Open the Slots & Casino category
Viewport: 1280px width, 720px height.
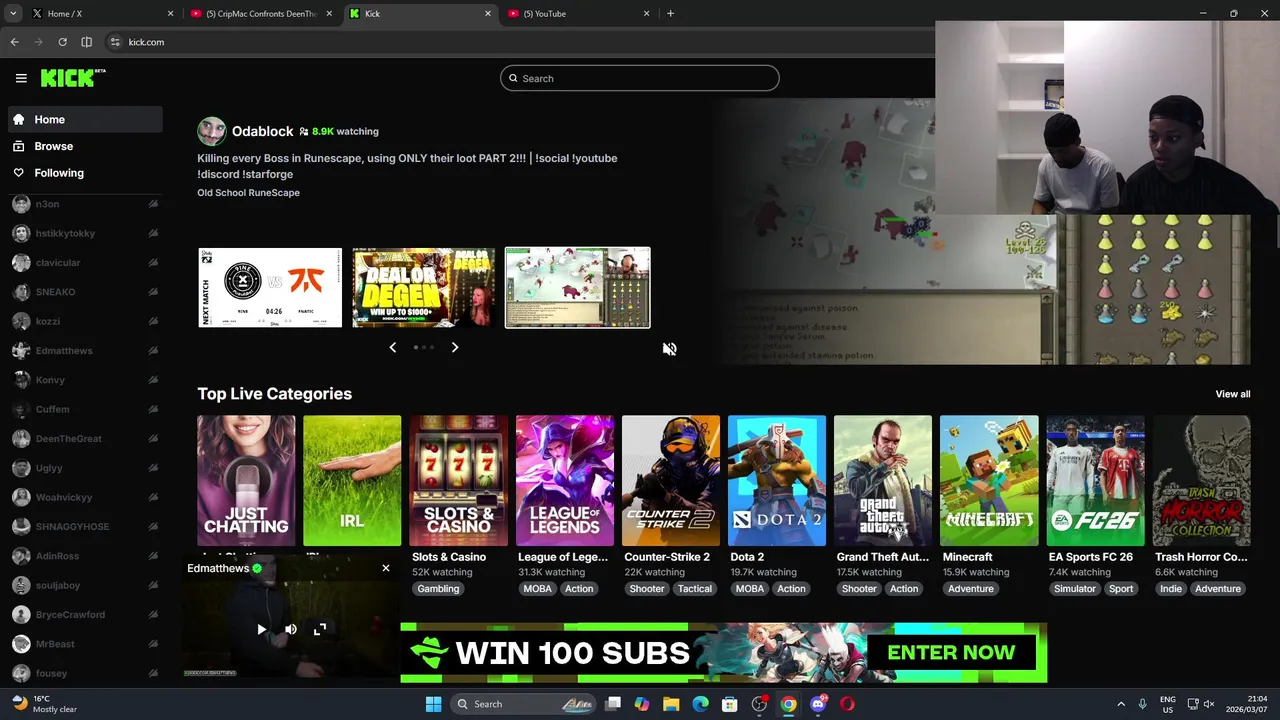click(458, 481)
